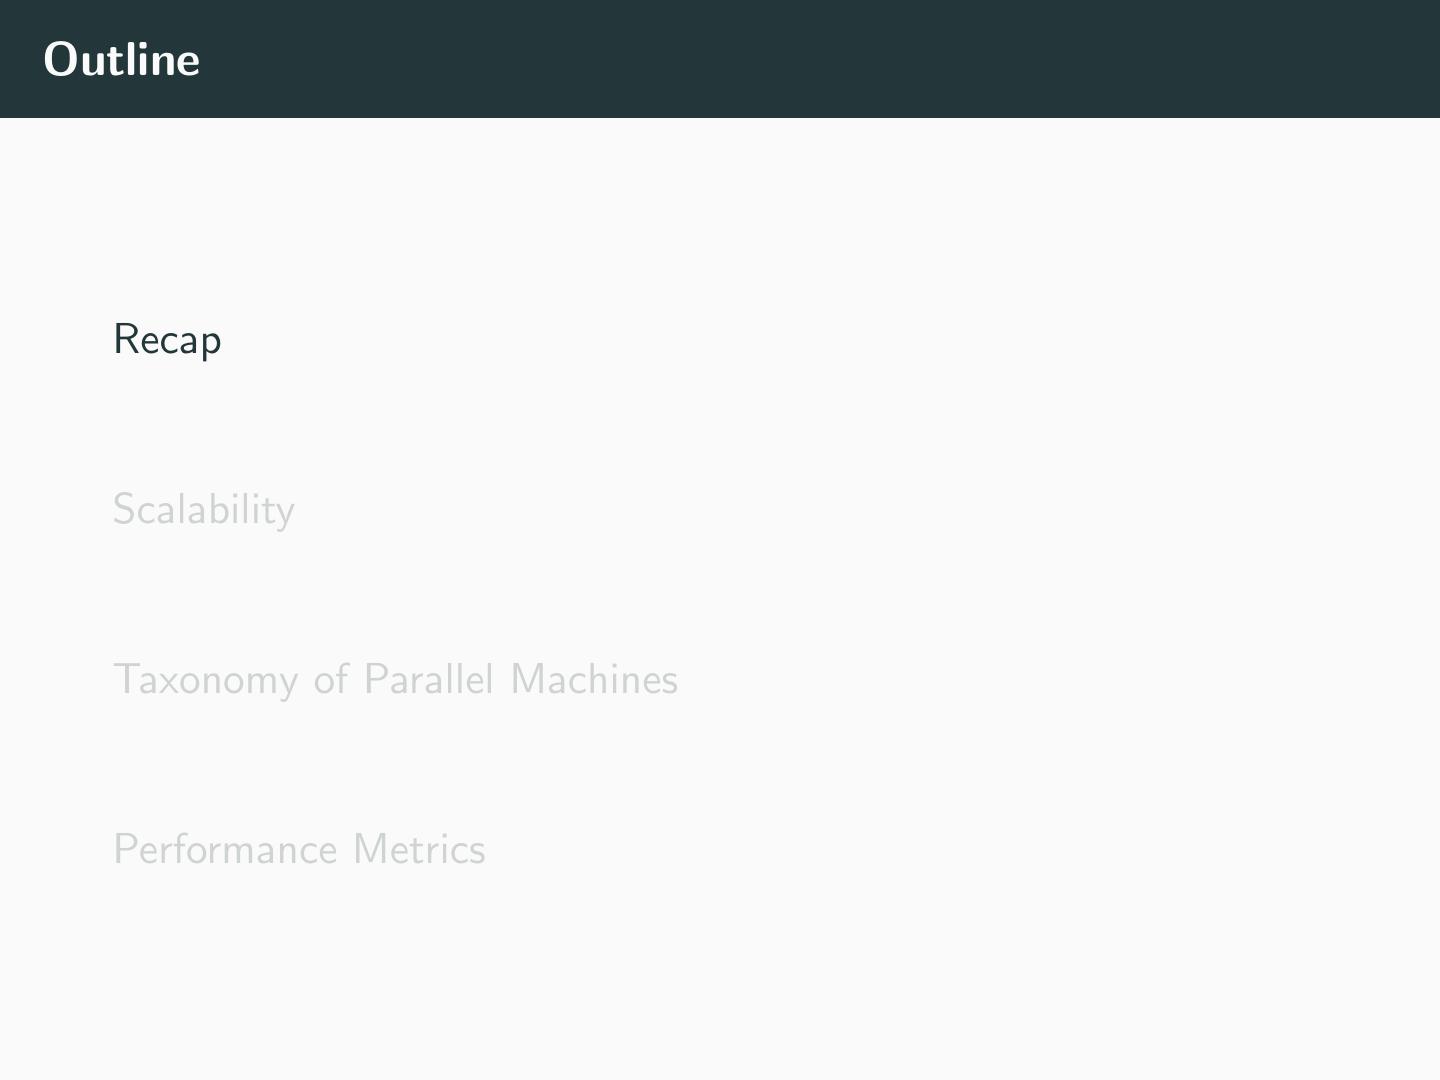Click the word Parallel in the outline
Image resolution: width=1440 pixels, height=1080 pixels.
coord(428,680)
